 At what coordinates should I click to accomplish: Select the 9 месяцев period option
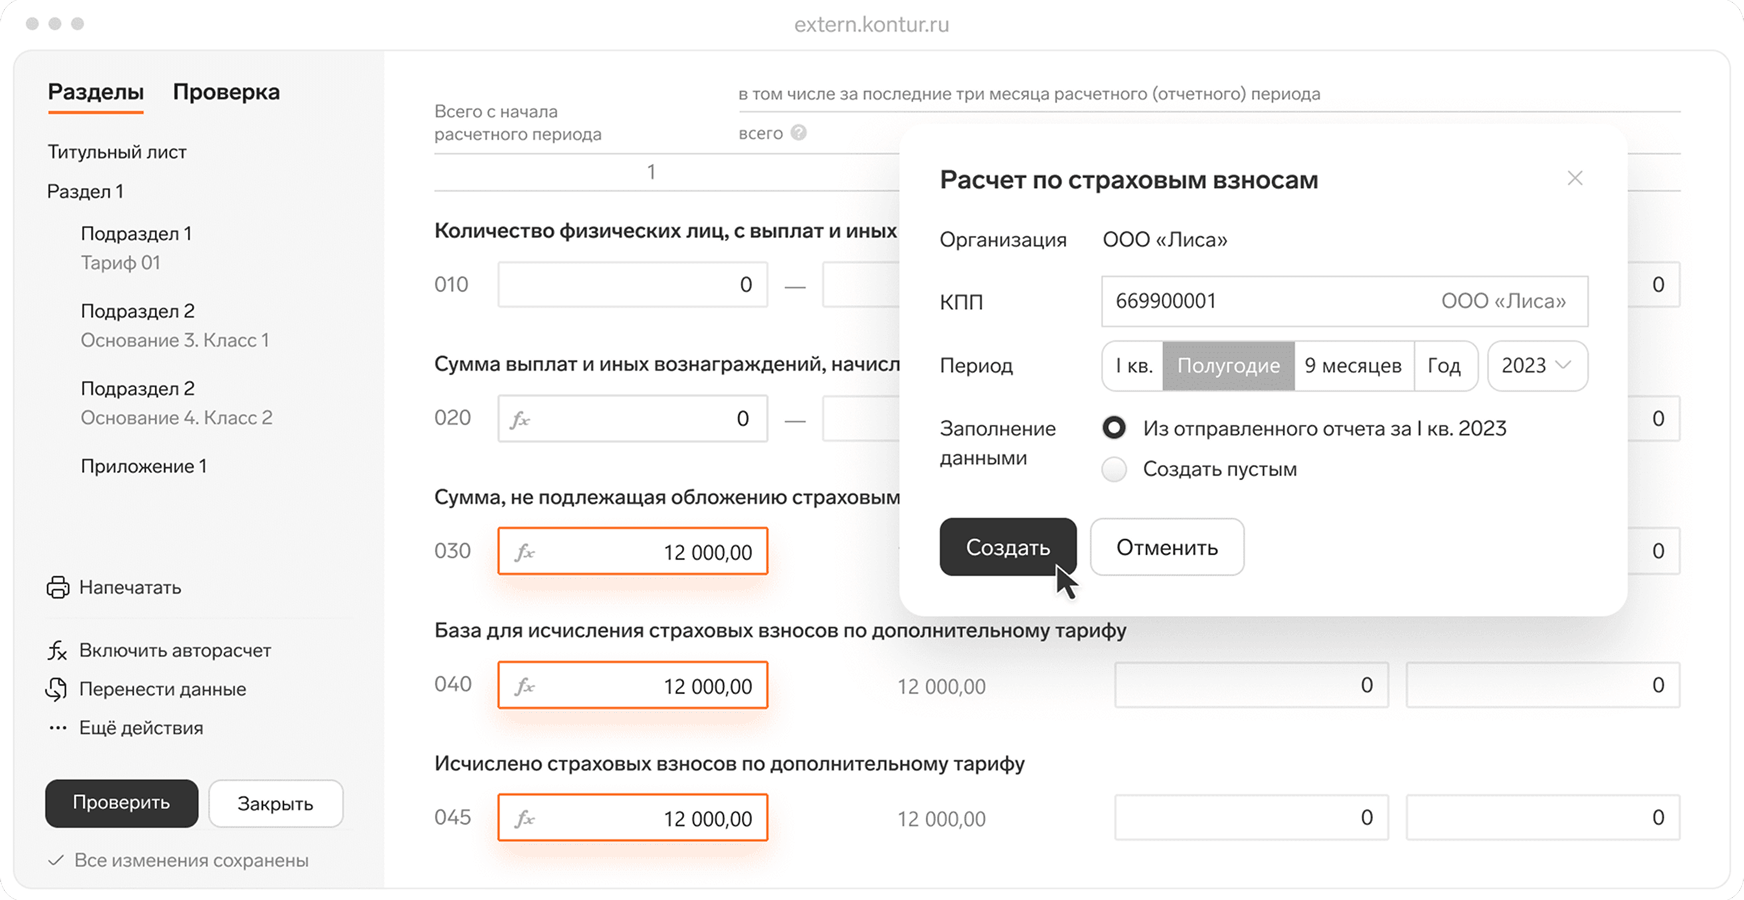[x=1354, y=366]
